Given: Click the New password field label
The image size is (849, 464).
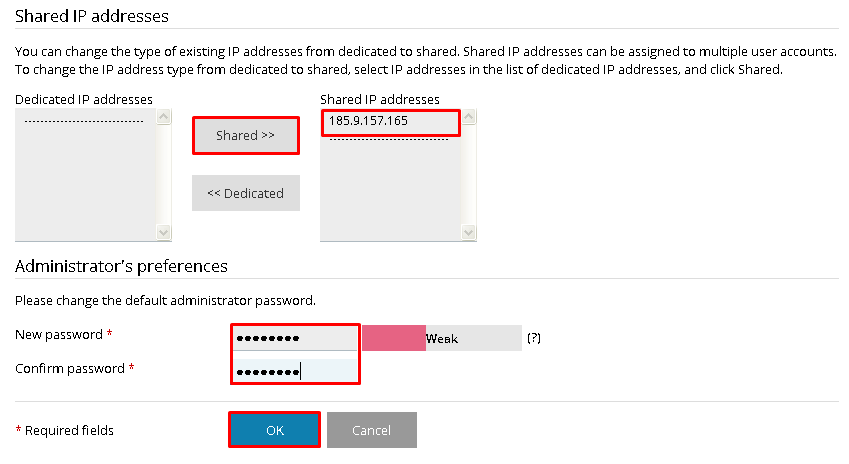Looking at the screenshot, I should coord(59,334).
